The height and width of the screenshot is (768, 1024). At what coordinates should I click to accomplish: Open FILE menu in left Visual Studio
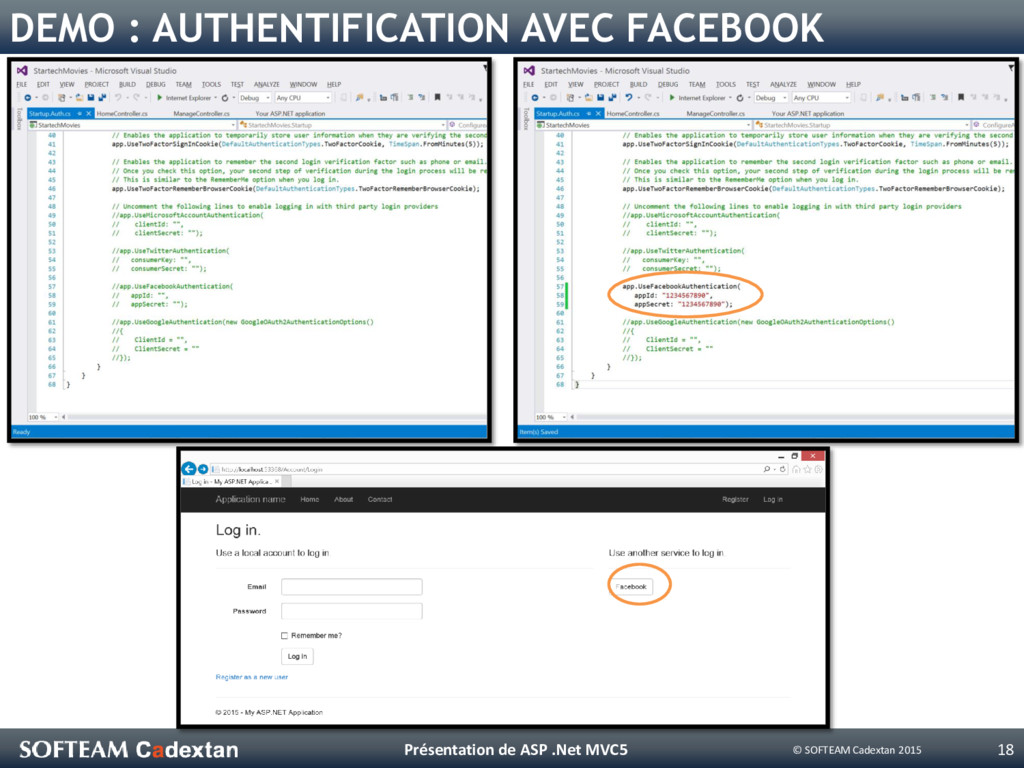(x=22, y=84)
